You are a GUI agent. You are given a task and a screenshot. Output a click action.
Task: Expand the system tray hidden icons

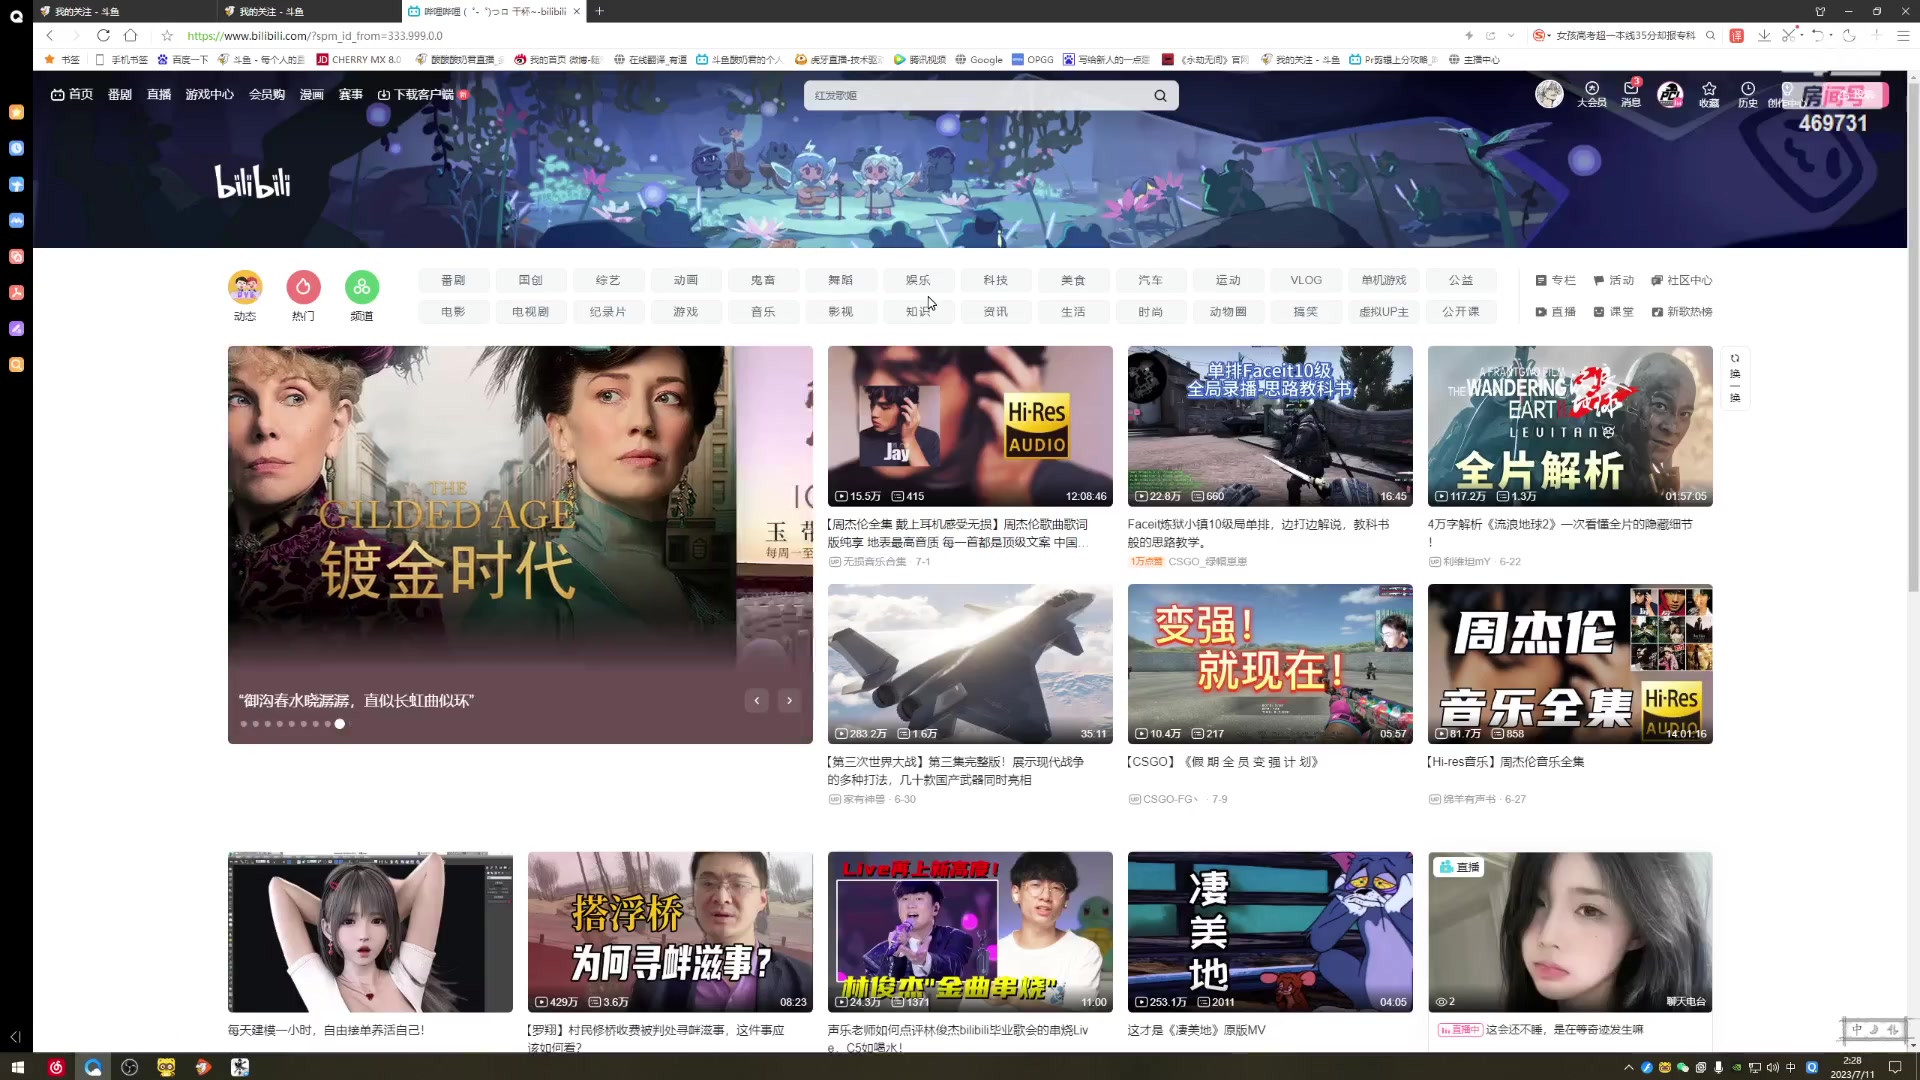click(x=1628, y=1067)
